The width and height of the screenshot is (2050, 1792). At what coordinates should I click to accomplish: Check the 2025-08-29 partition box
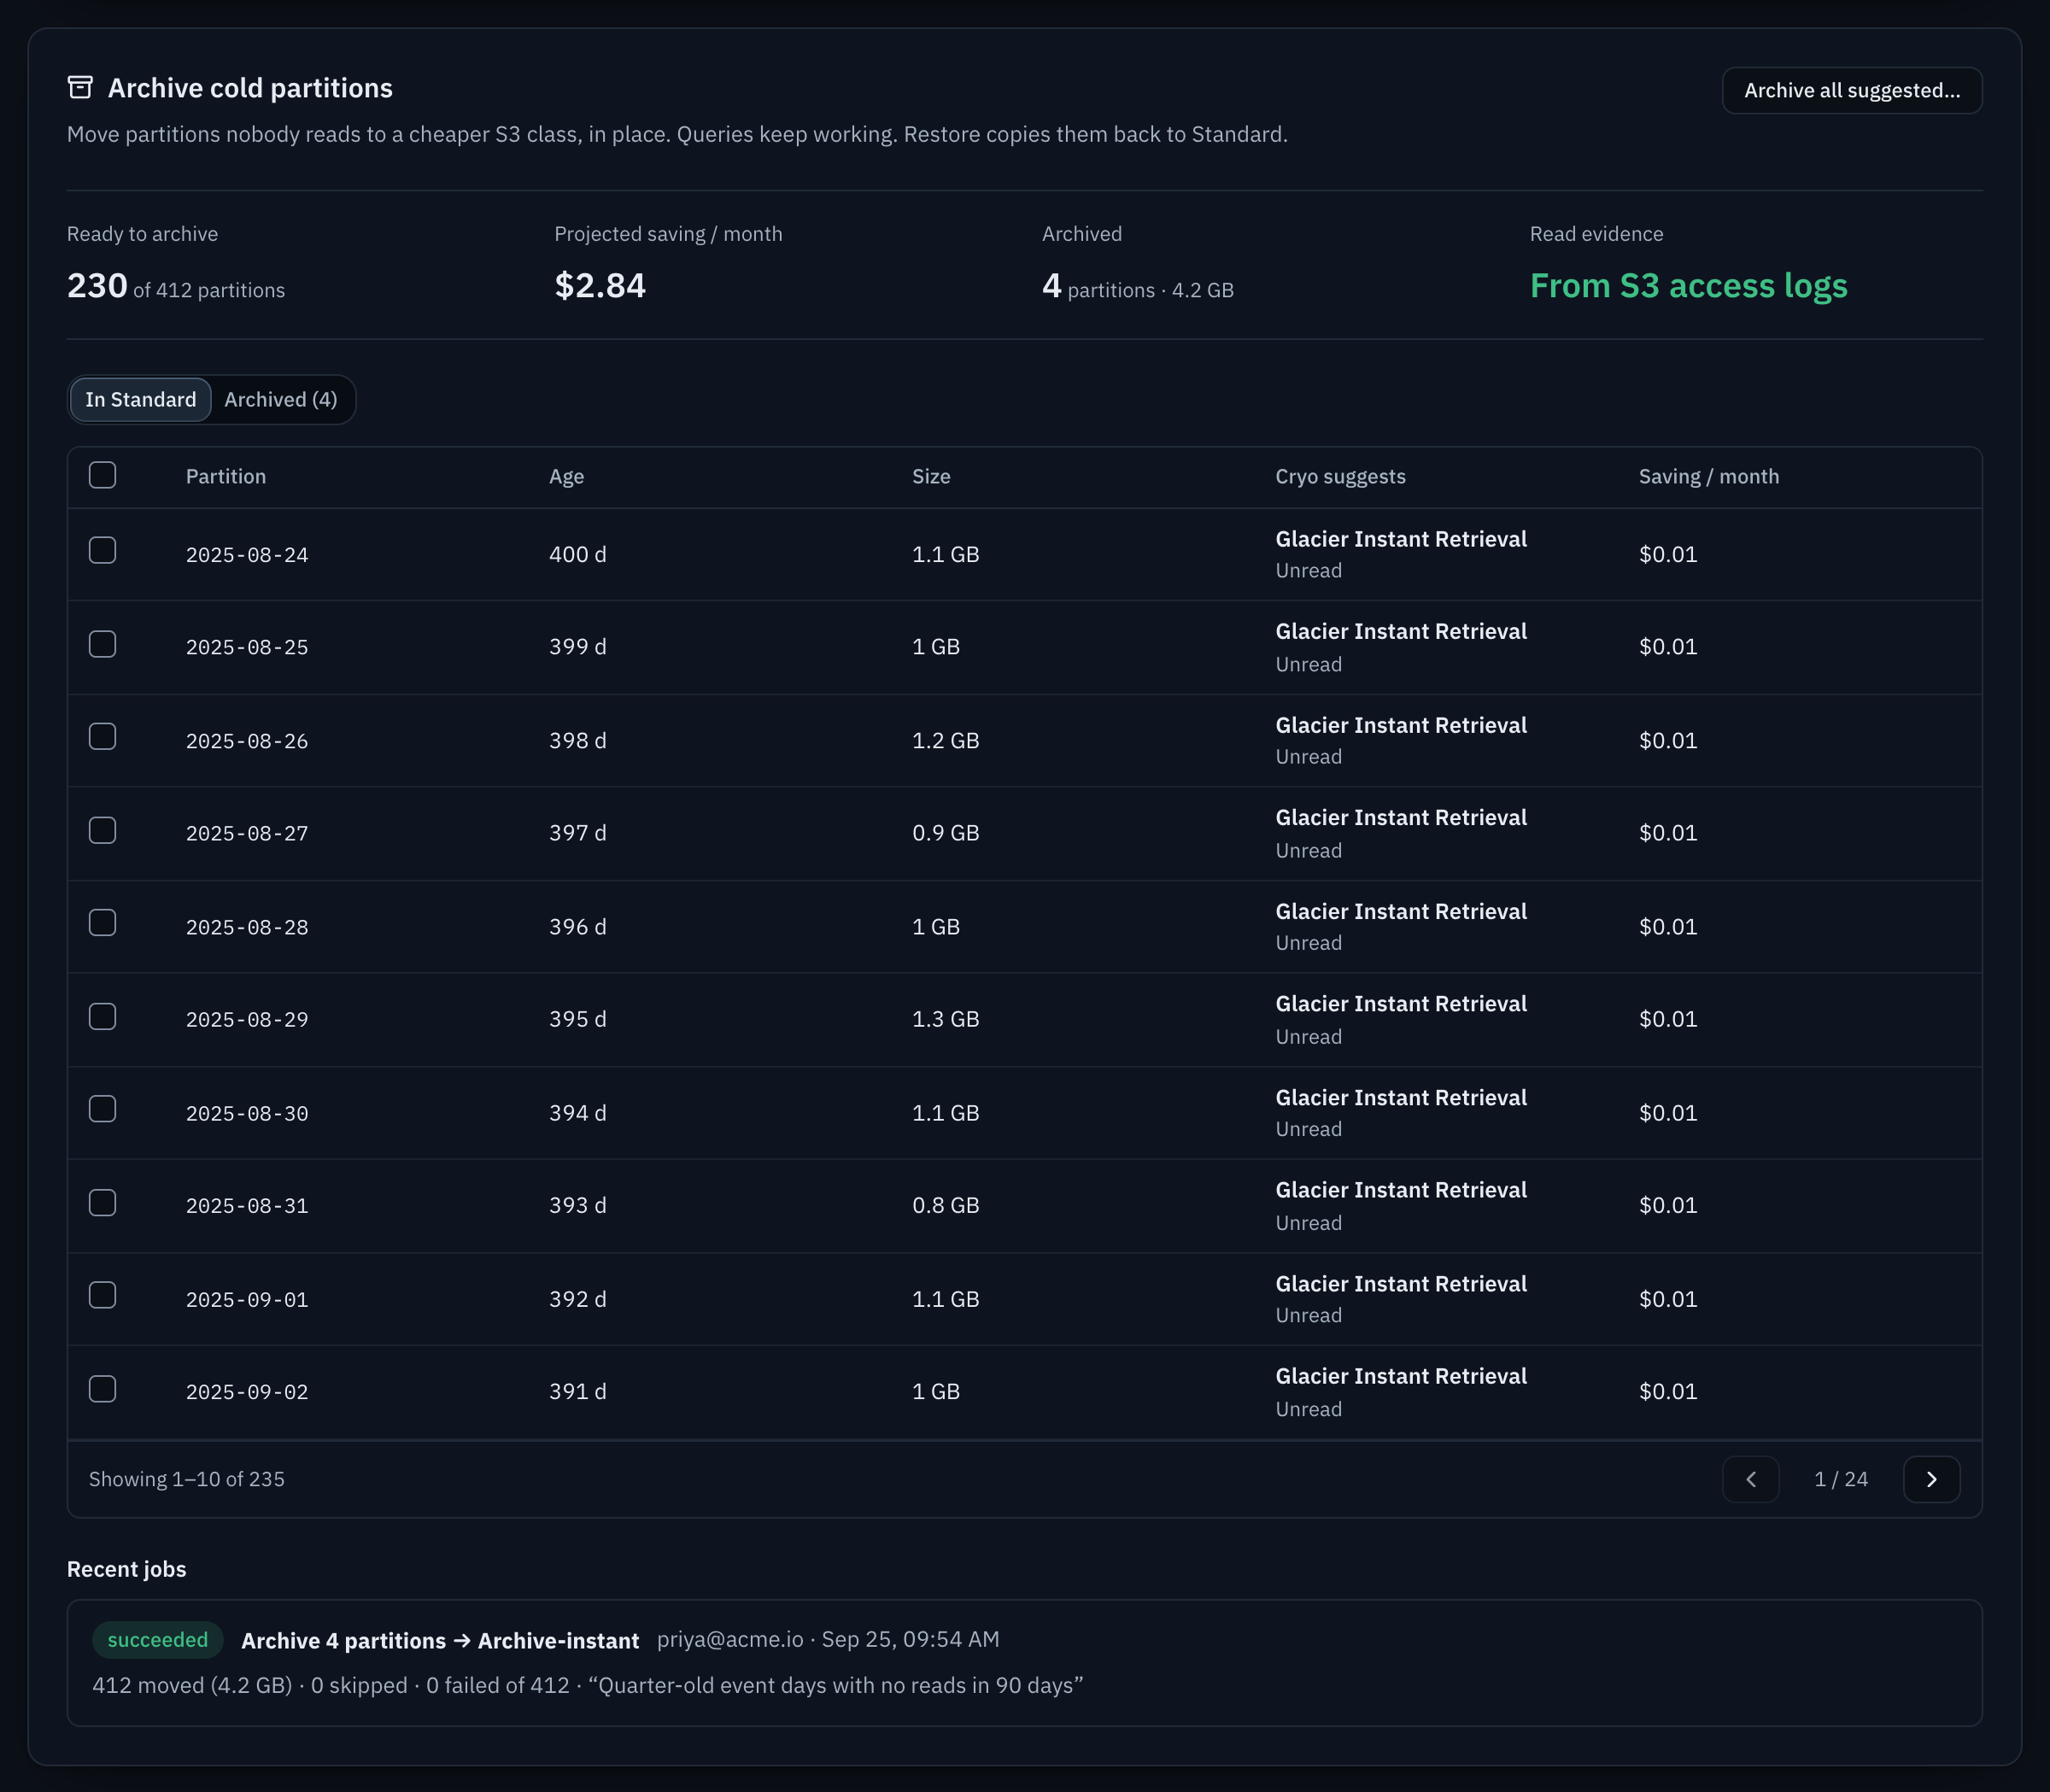pyautogui.click(x=102, y=1017)
